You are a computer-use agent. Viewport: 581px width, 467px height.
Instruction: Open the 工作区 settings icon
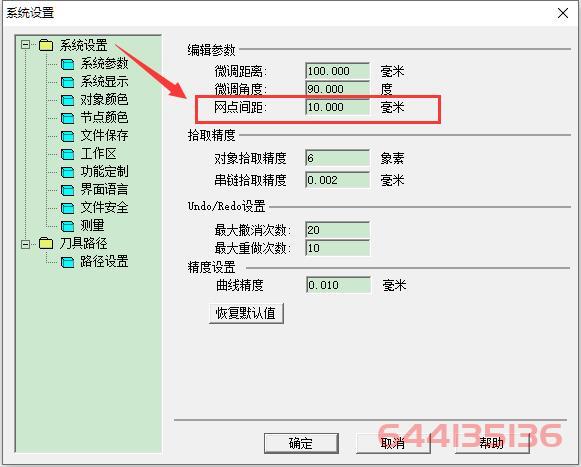pyautogui.click(x=67, y=154)
